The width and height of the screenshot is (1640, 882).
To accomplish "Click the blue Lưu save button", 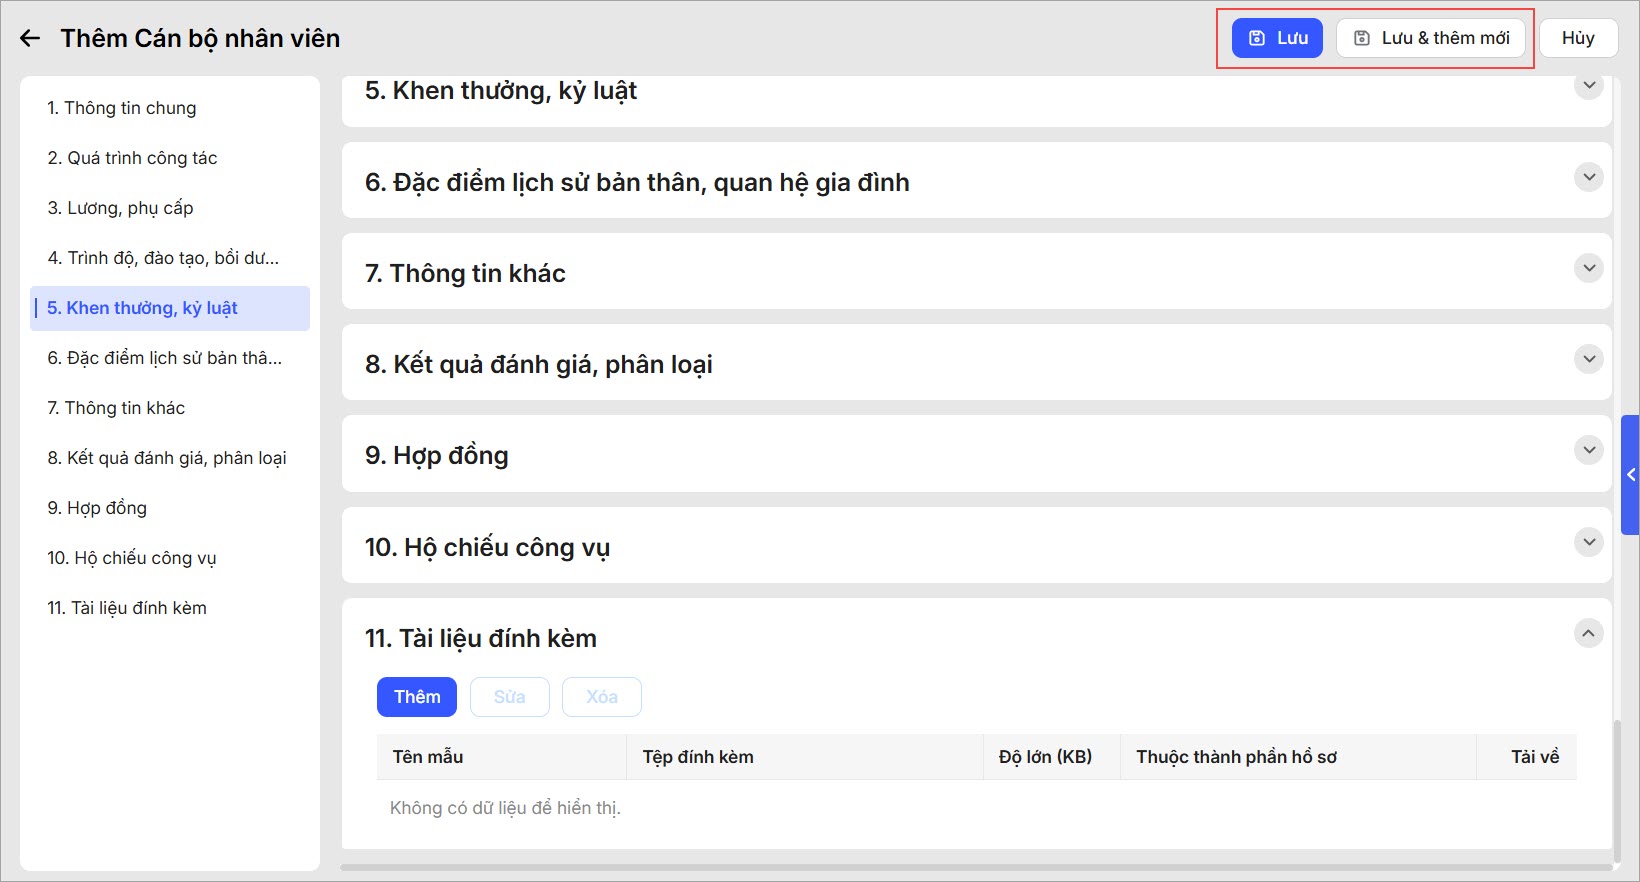I will [1277, 38].
